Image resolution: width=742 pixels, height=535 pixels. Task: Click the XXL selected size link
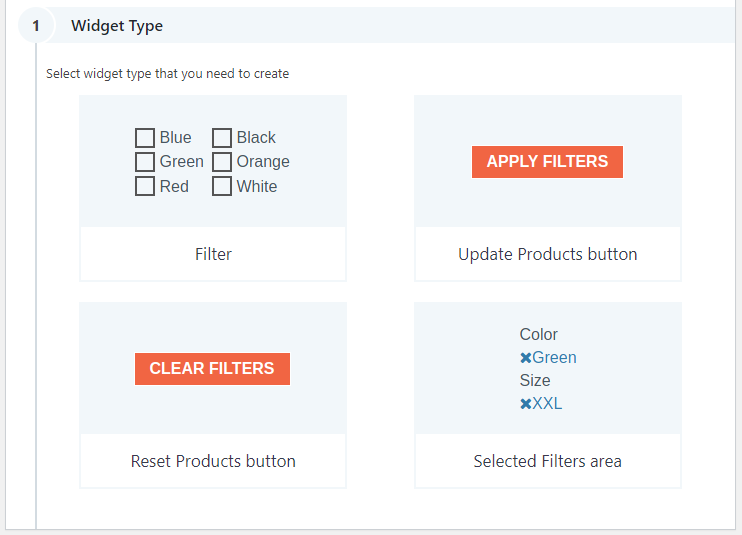pyautogui.click(x=547, y=404)
